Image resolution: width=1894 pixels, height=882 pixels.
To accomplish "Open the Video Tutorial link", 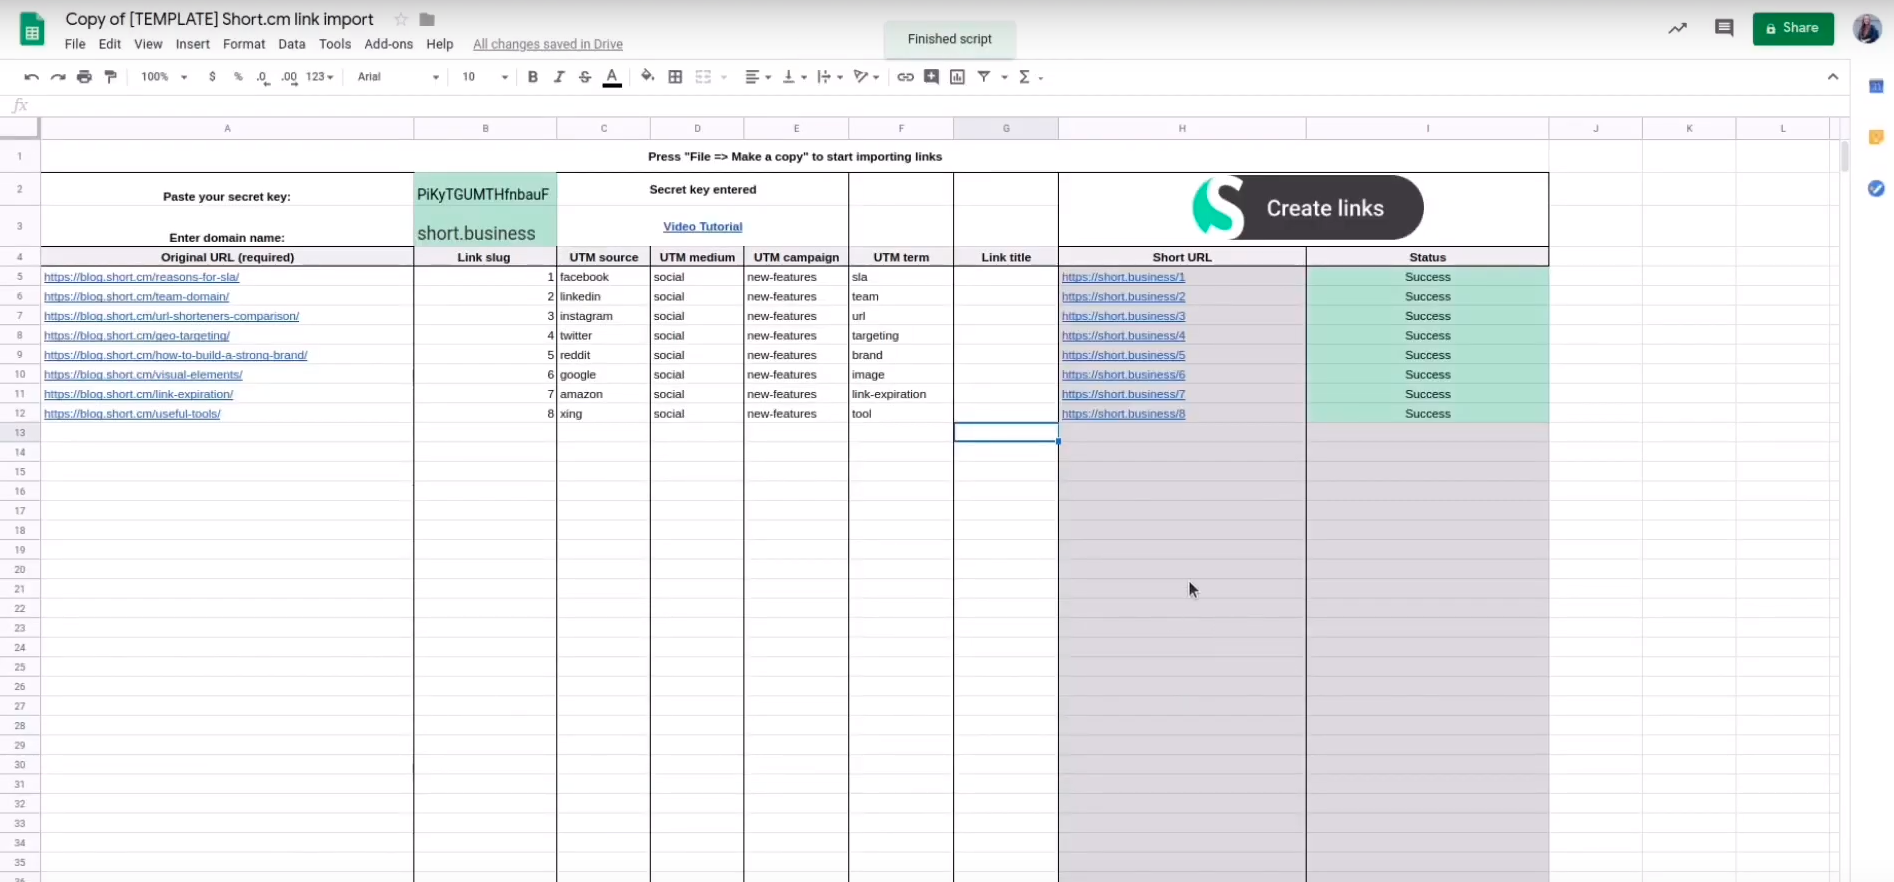I will click(703, 227).
